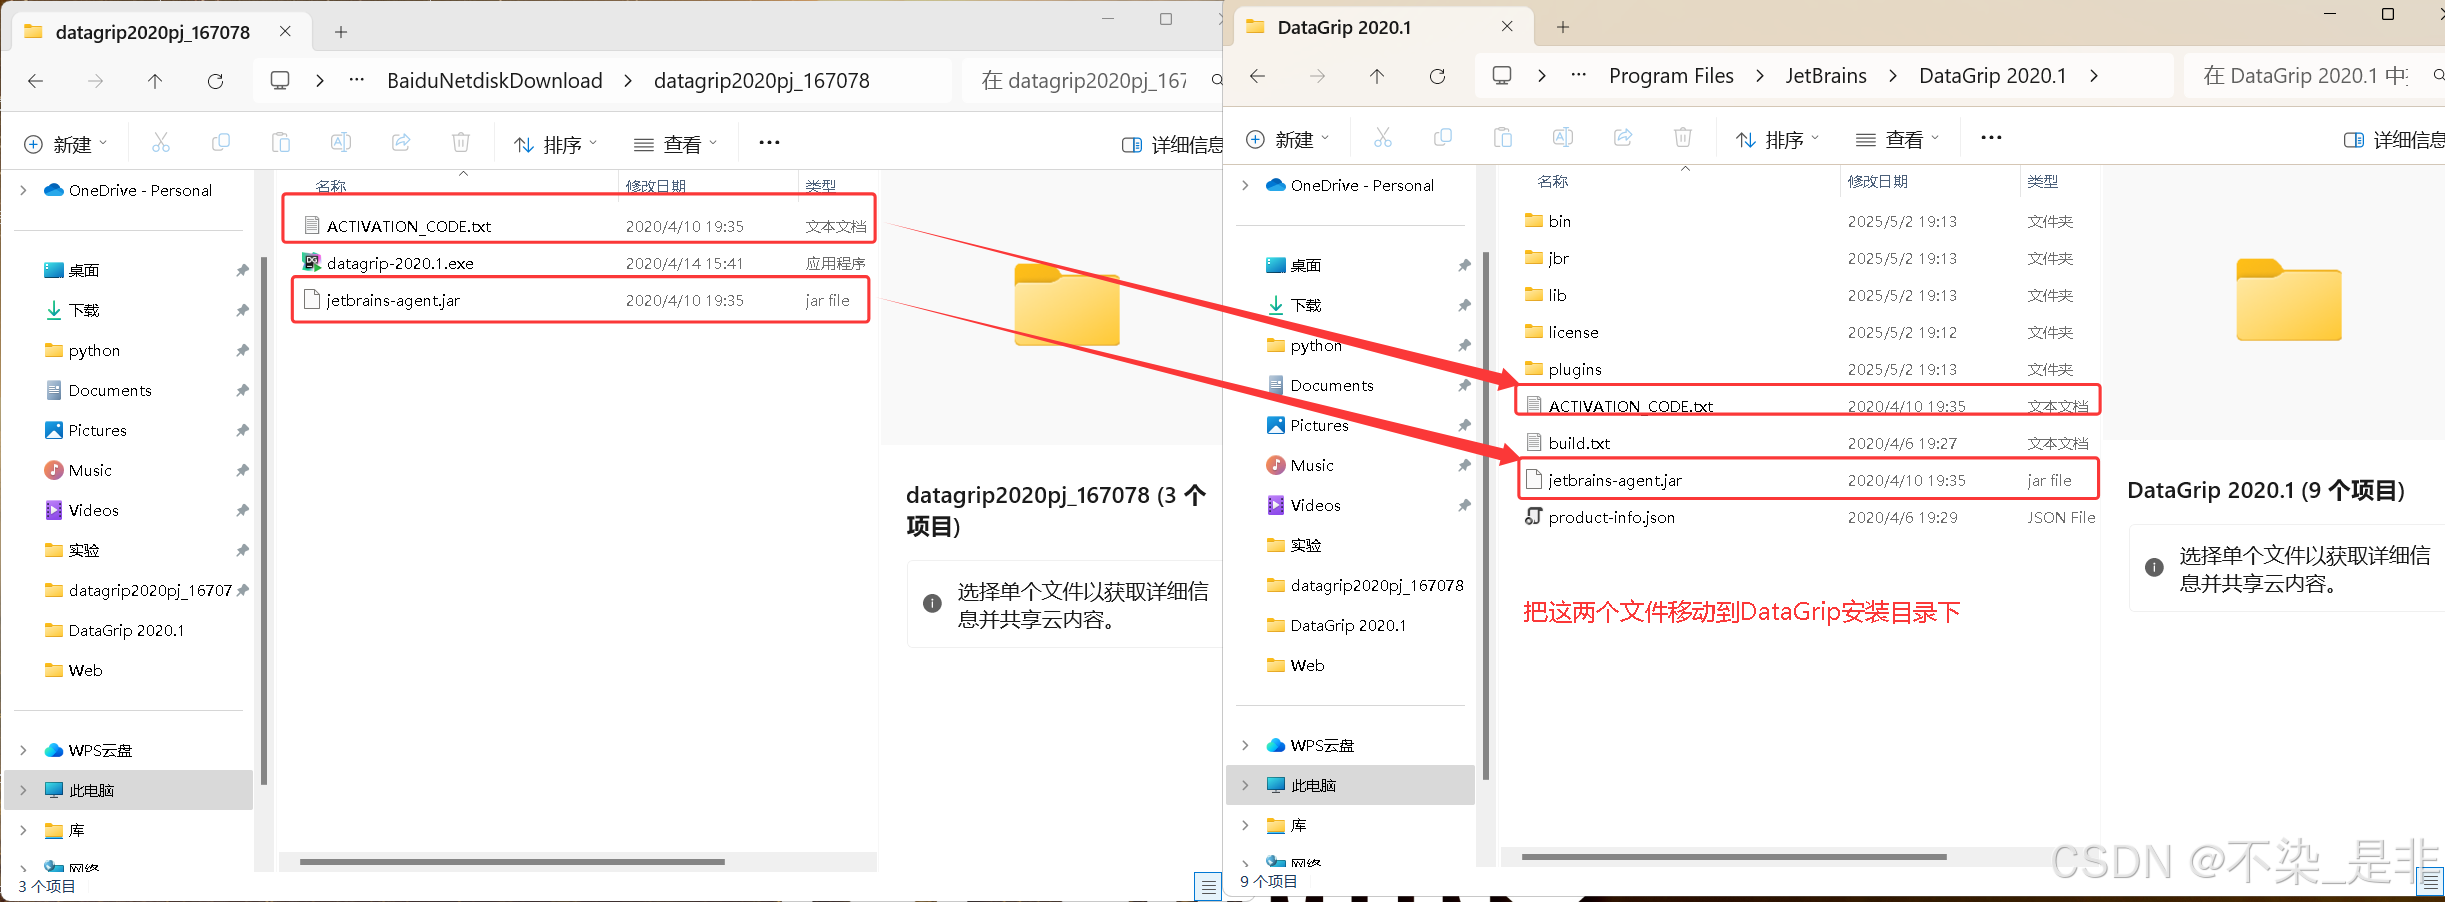Click Cut icon in DataGrip 2020.1 window
This screenshot has height=902, width=2445.
point(1383,138)
